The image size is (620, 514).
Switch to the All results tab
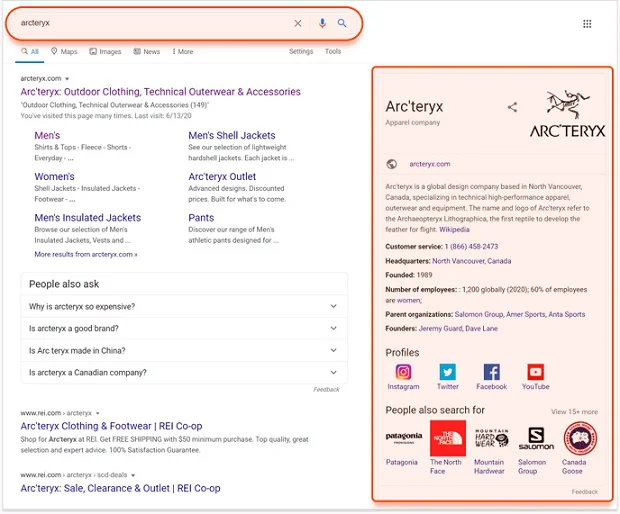coord(30,51)
